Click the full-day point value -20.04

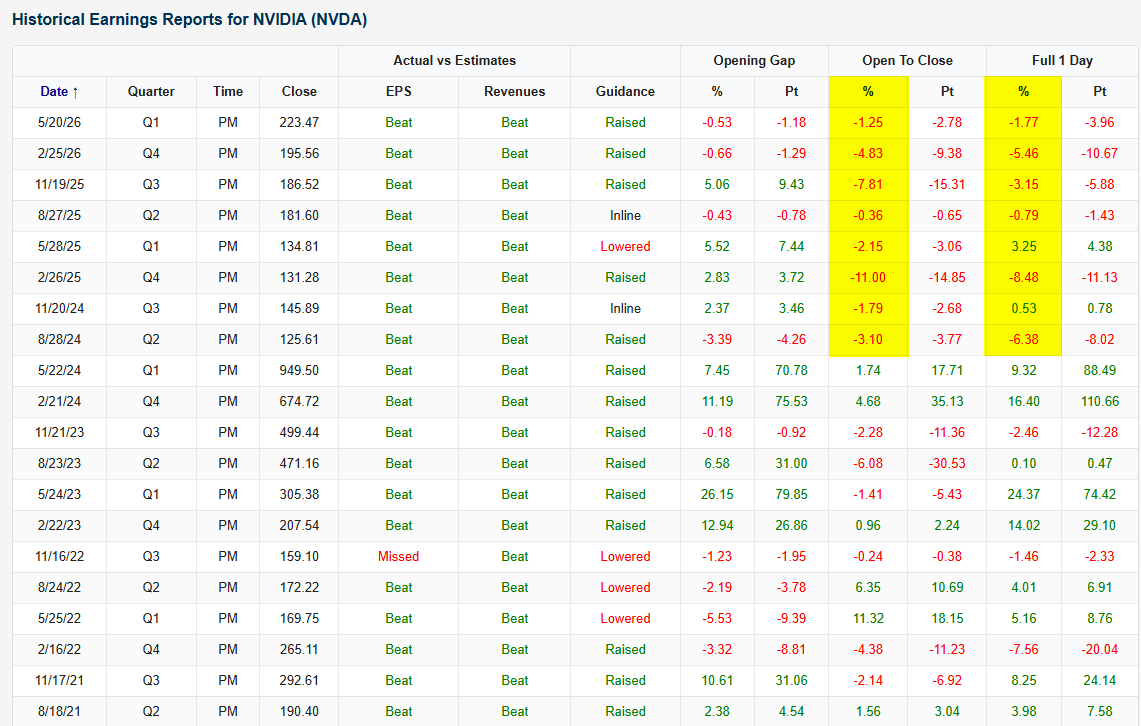click(x=1100, y=650)
